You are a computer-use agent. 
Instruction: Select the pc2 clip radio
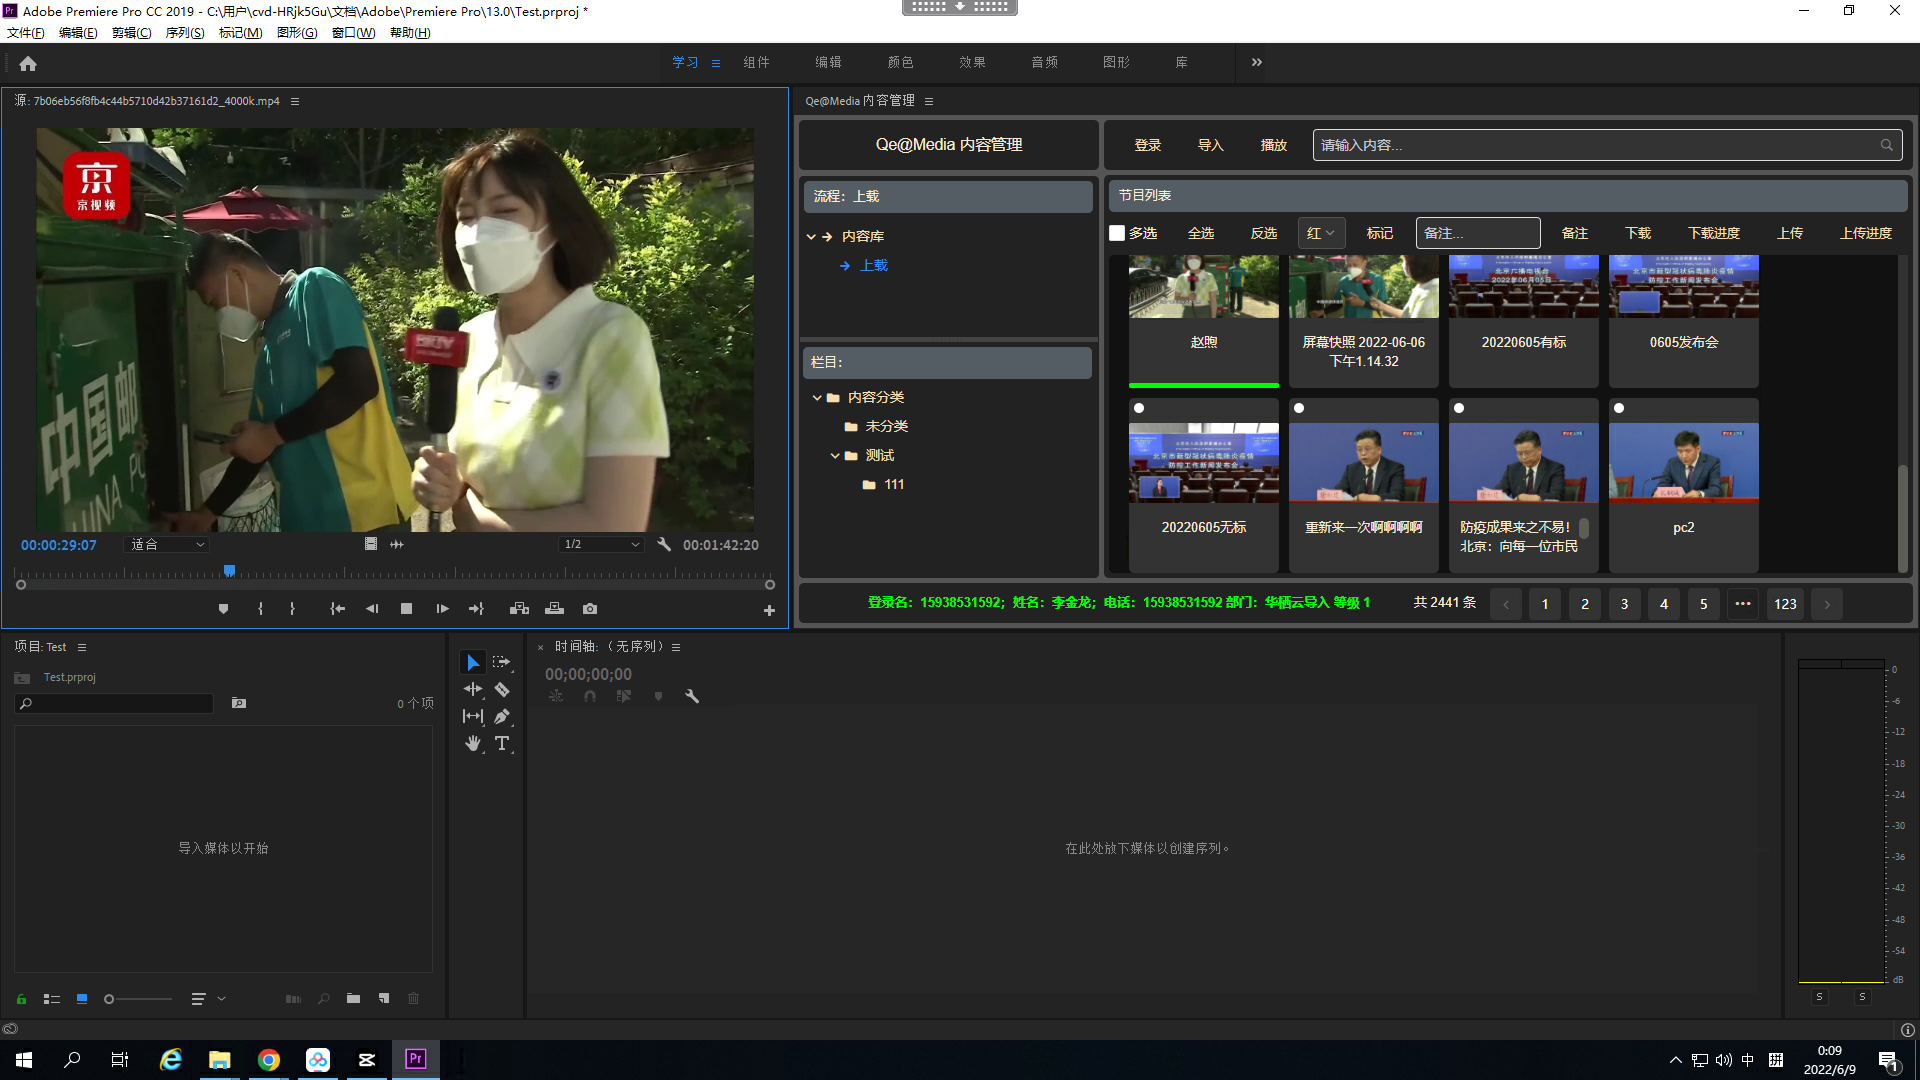coord(1619,408)
